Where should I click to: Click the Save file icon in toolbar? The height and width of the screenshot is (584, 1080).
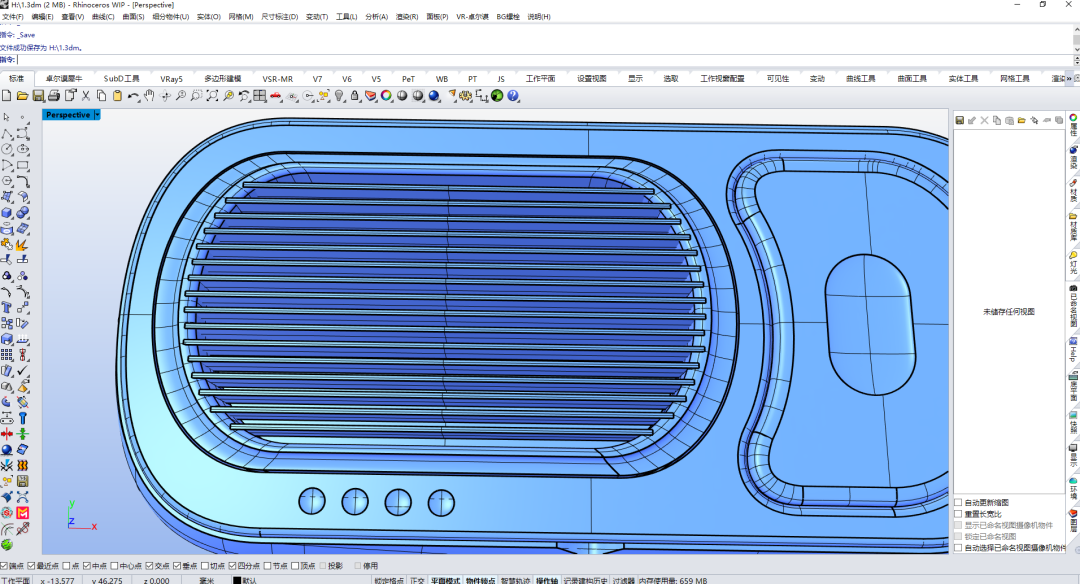(38, 96)
